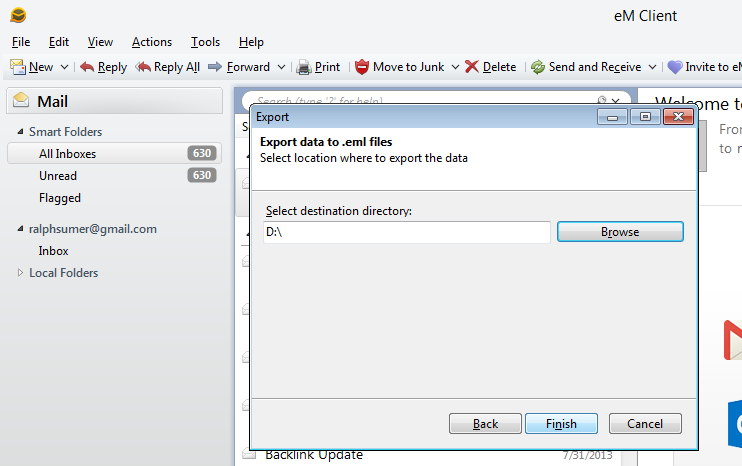
Task: Select the Local Folders item
Action: 63,273
